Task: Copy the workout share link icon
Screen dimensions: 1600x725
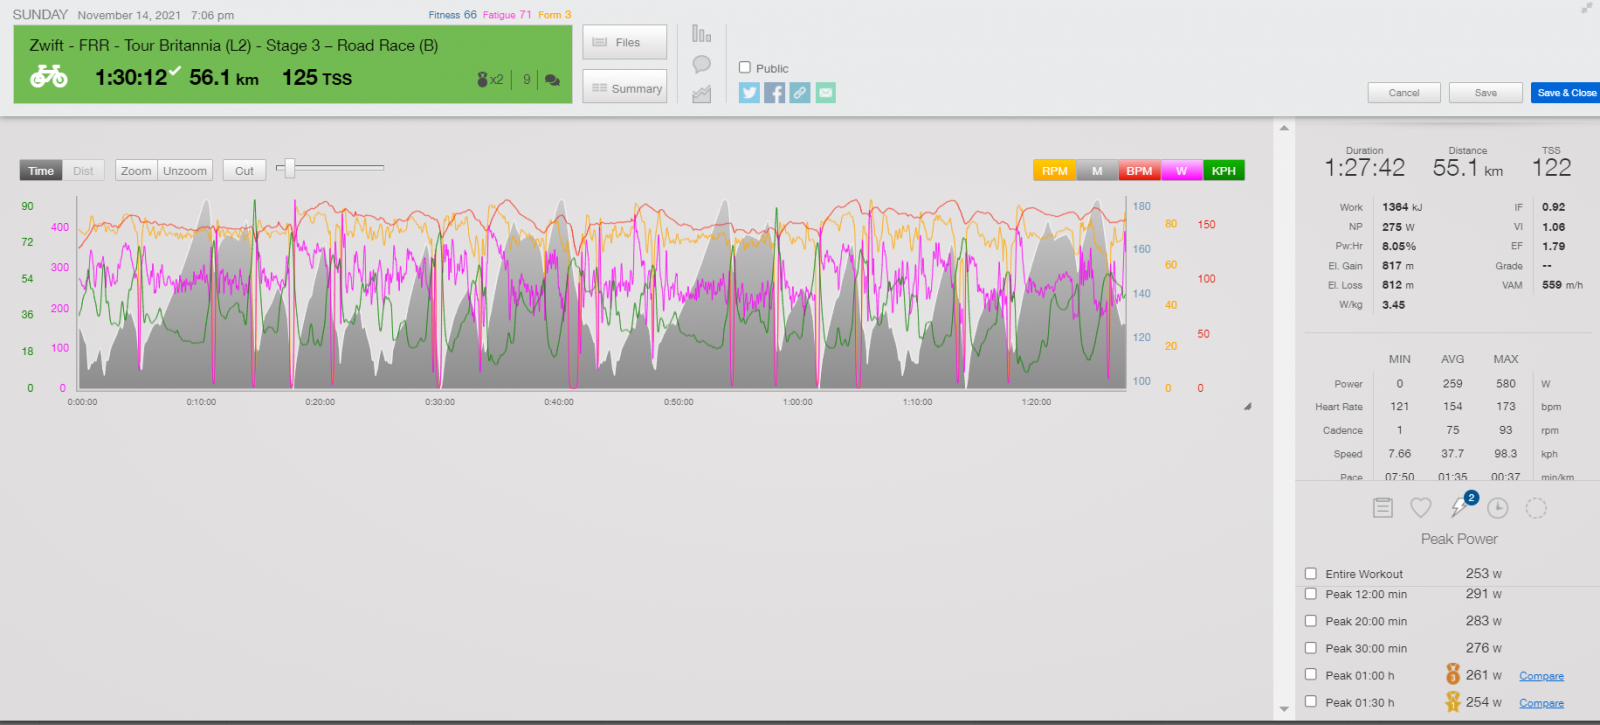Action: pyautogui.click(x=800, y=93)
